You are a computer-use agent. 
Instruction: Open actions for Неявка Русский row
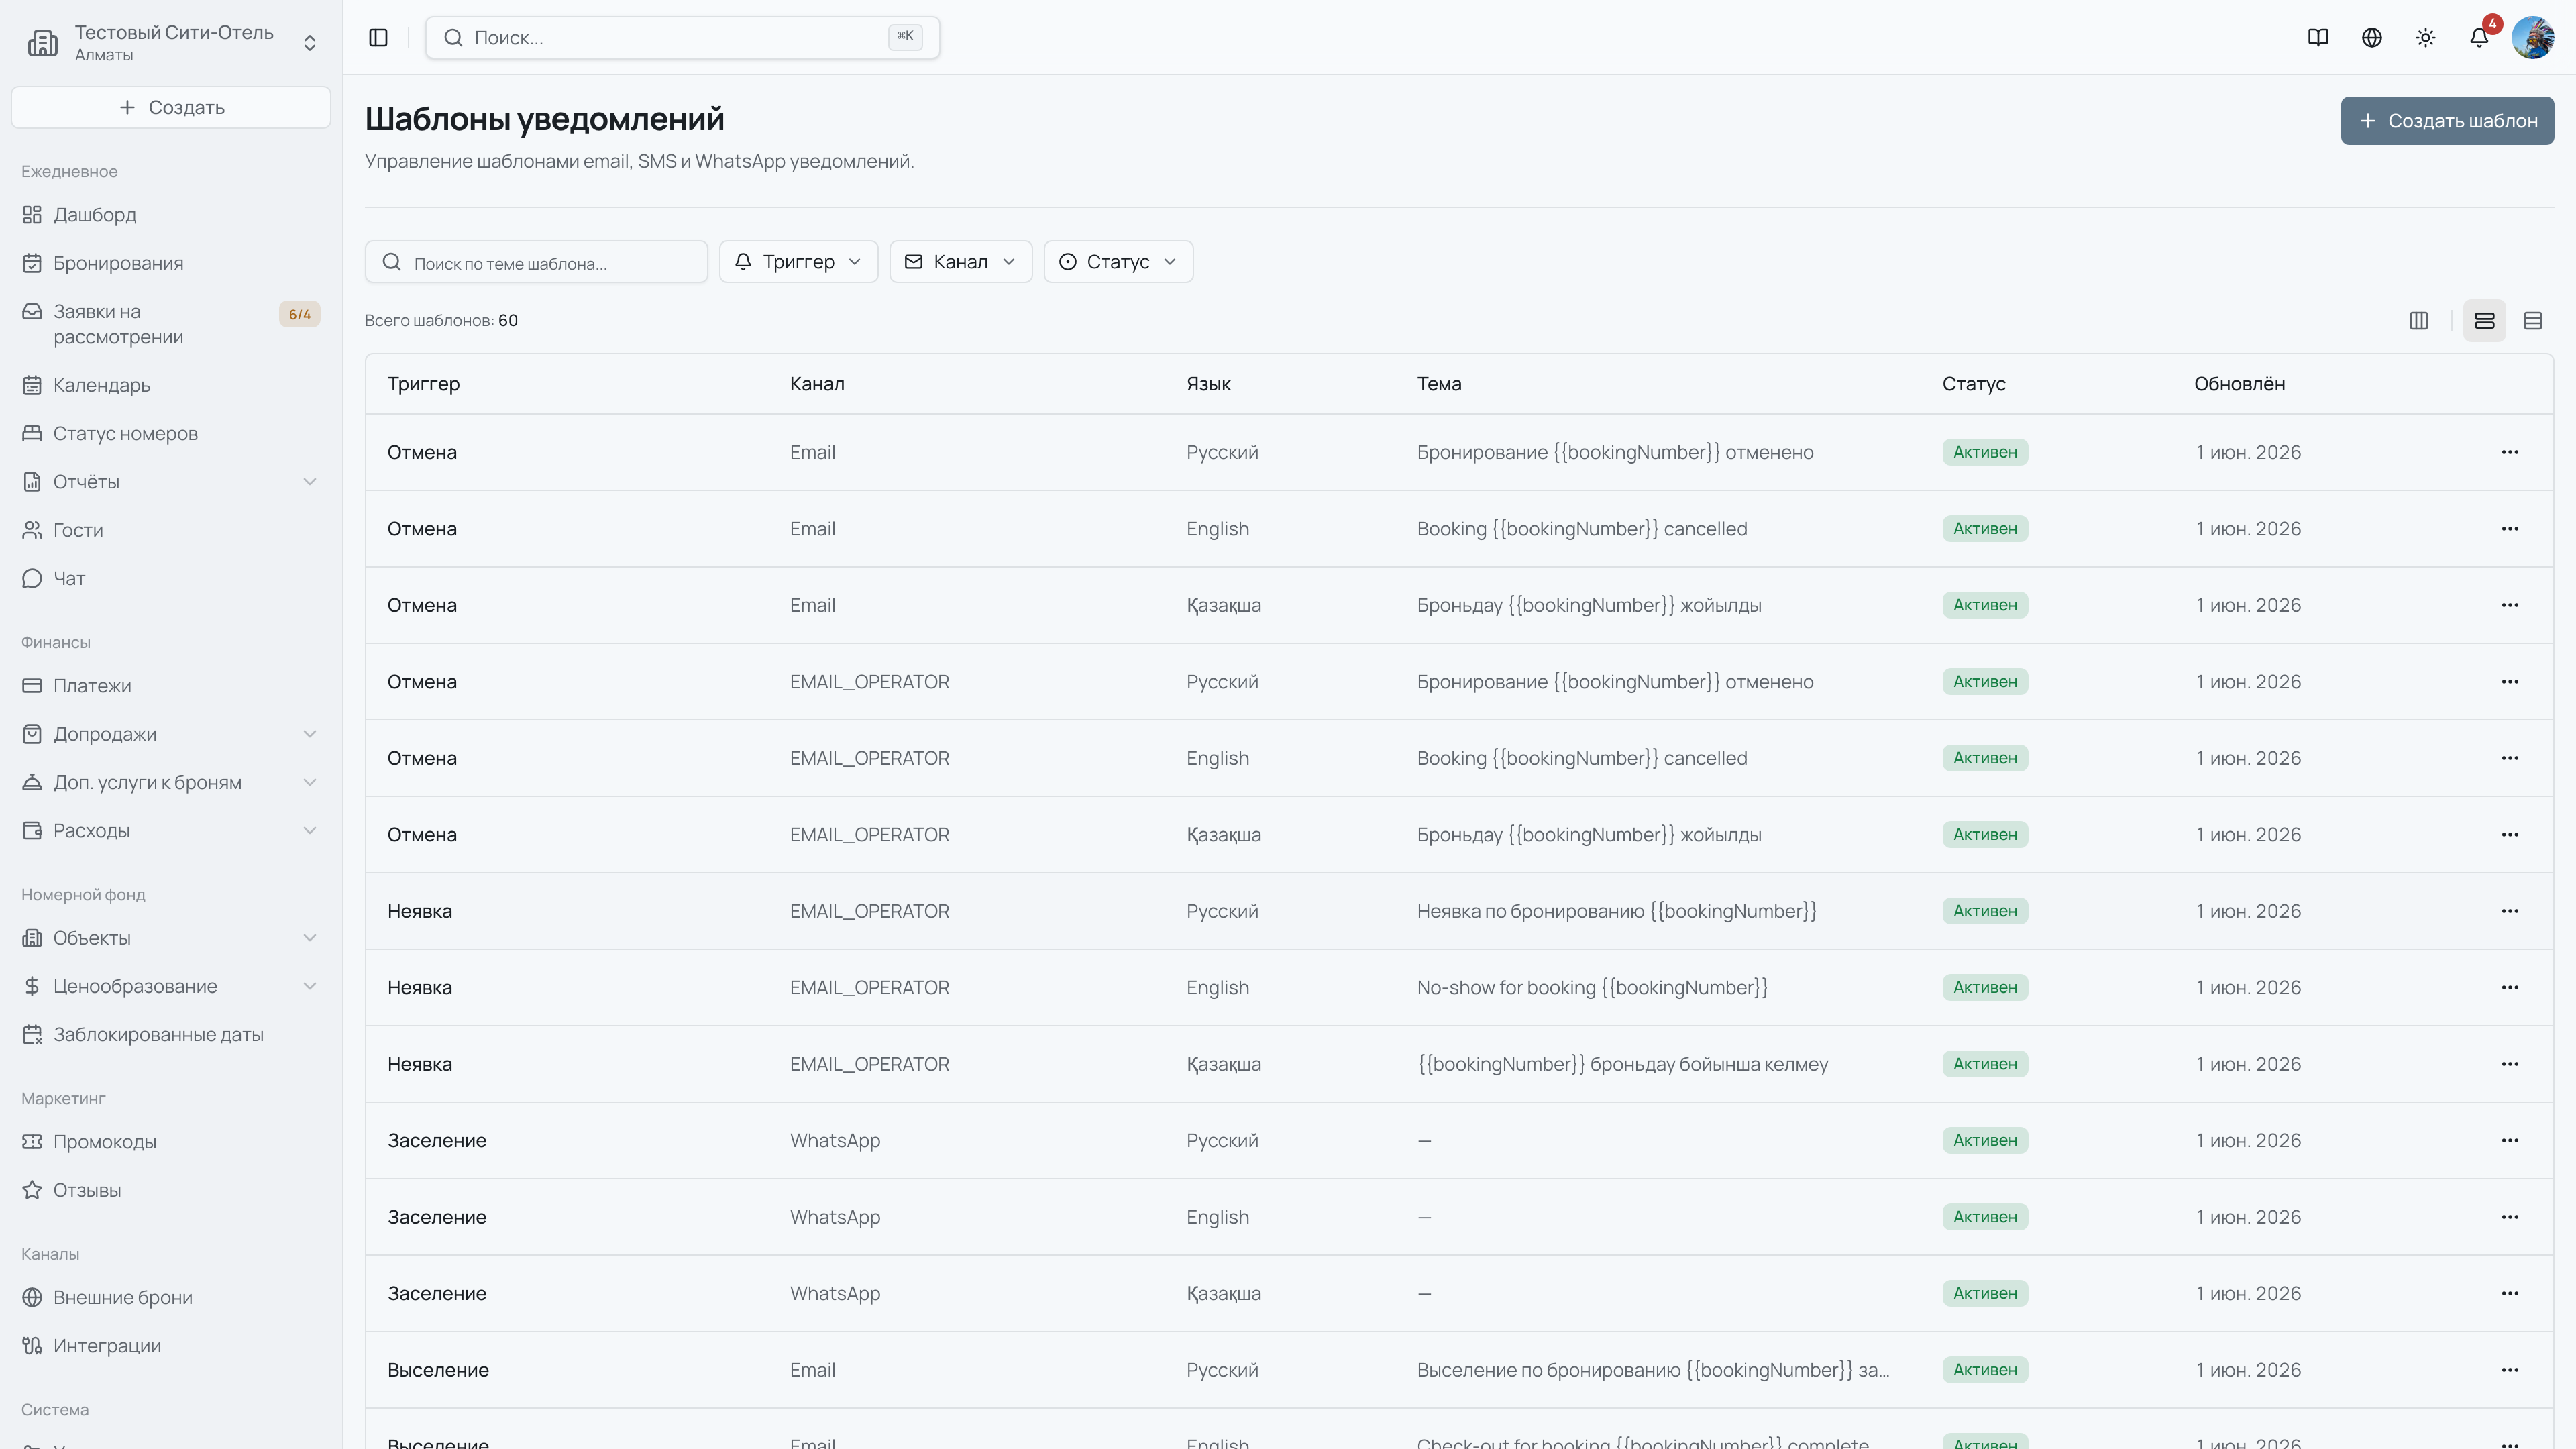point(2510,911)
